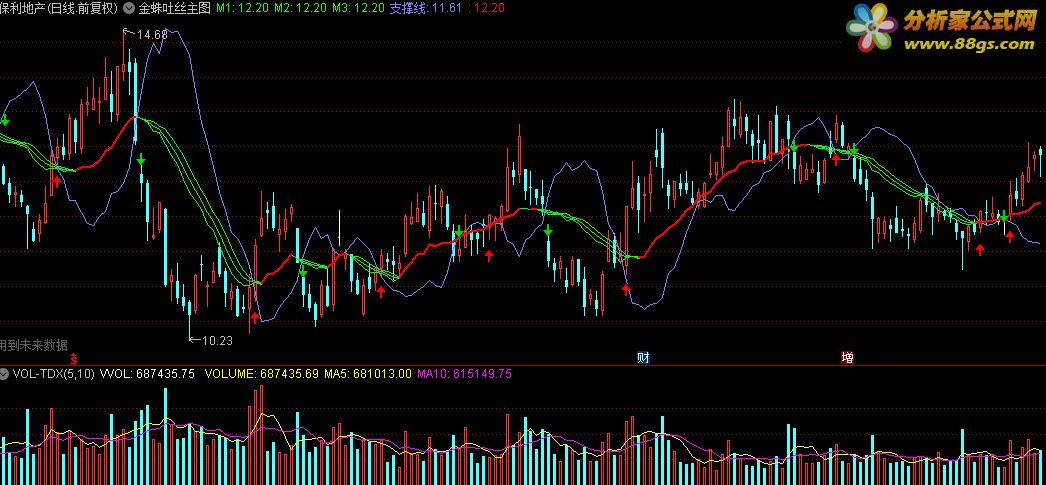
Task: Click the VOLUME: 687435.69 value label
Action: (x=262, y=374)
